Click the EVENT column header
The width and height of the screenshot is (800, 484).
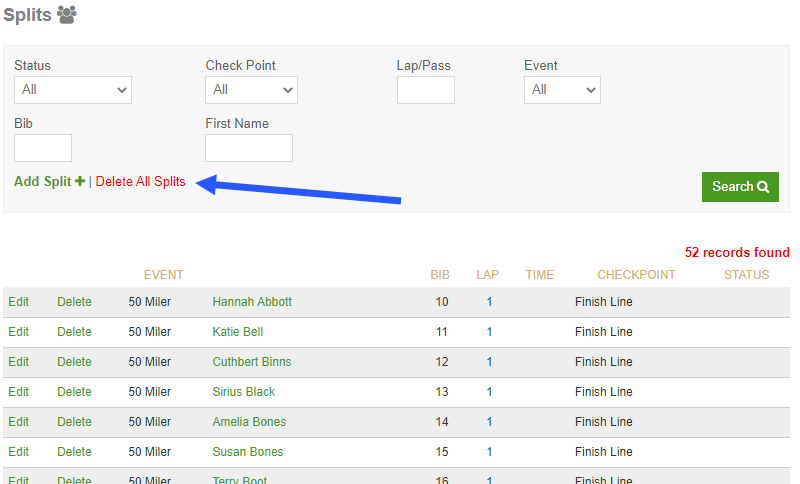tap(163, 275)
